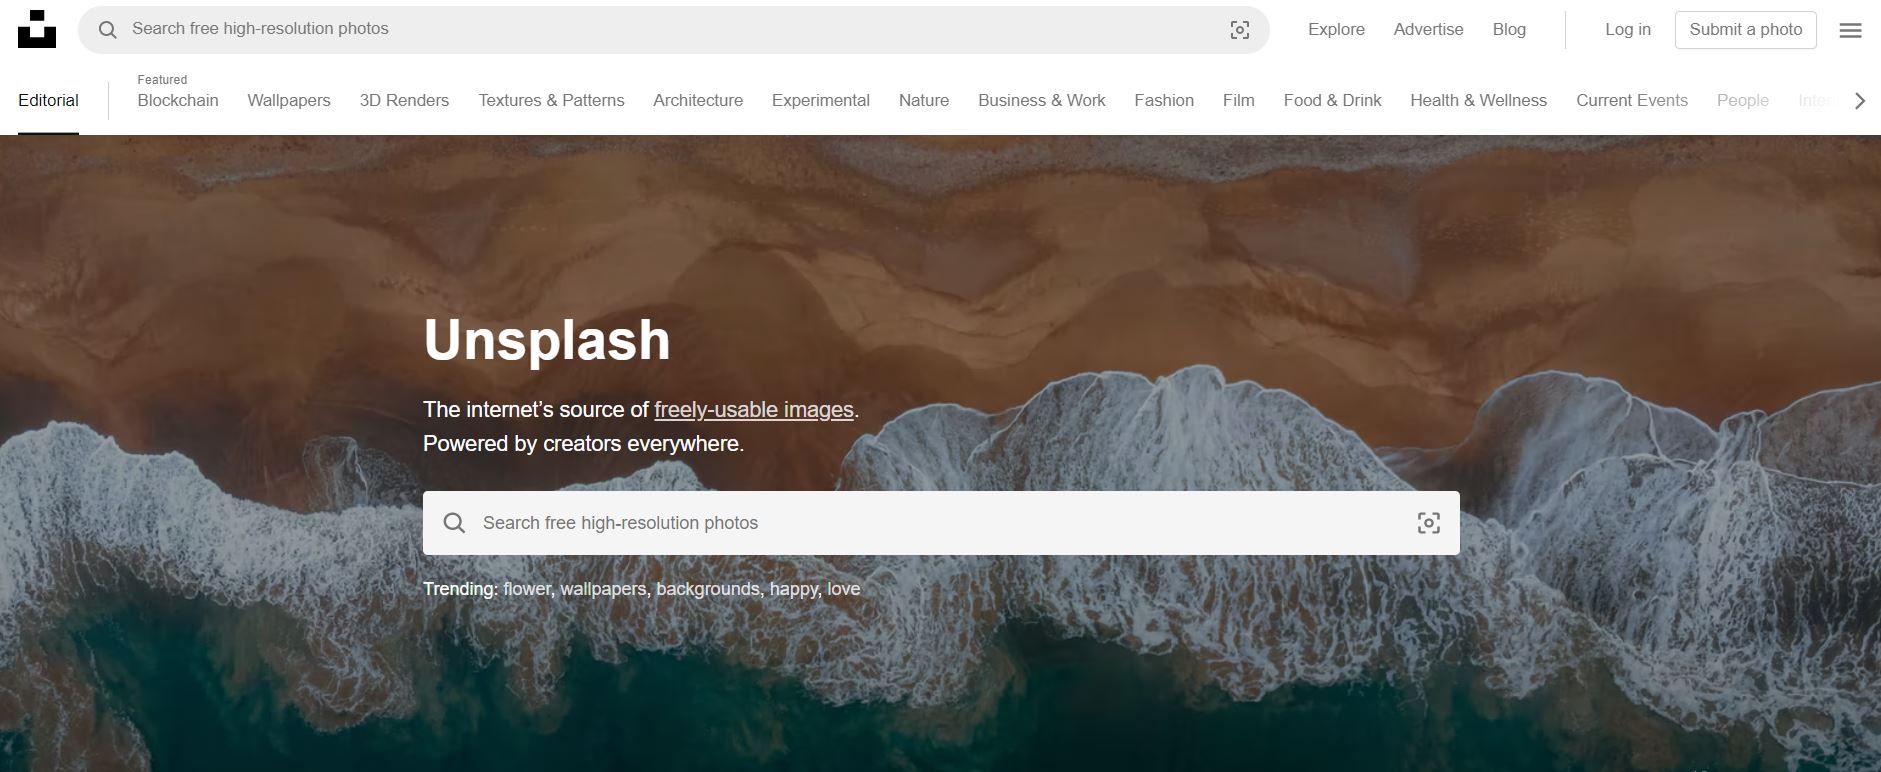
Task: Open the Advertise page
Action: (1428, 30)
